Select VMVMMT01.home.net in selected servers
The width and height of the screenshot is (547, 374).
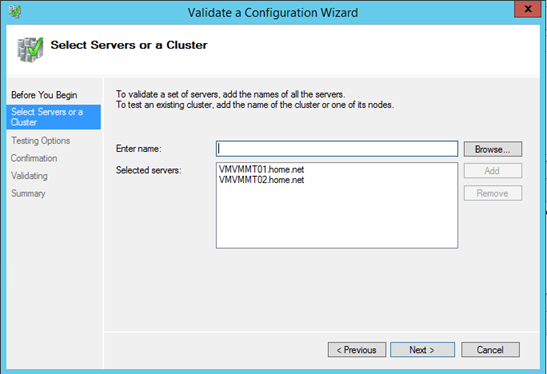pos(261,170)
